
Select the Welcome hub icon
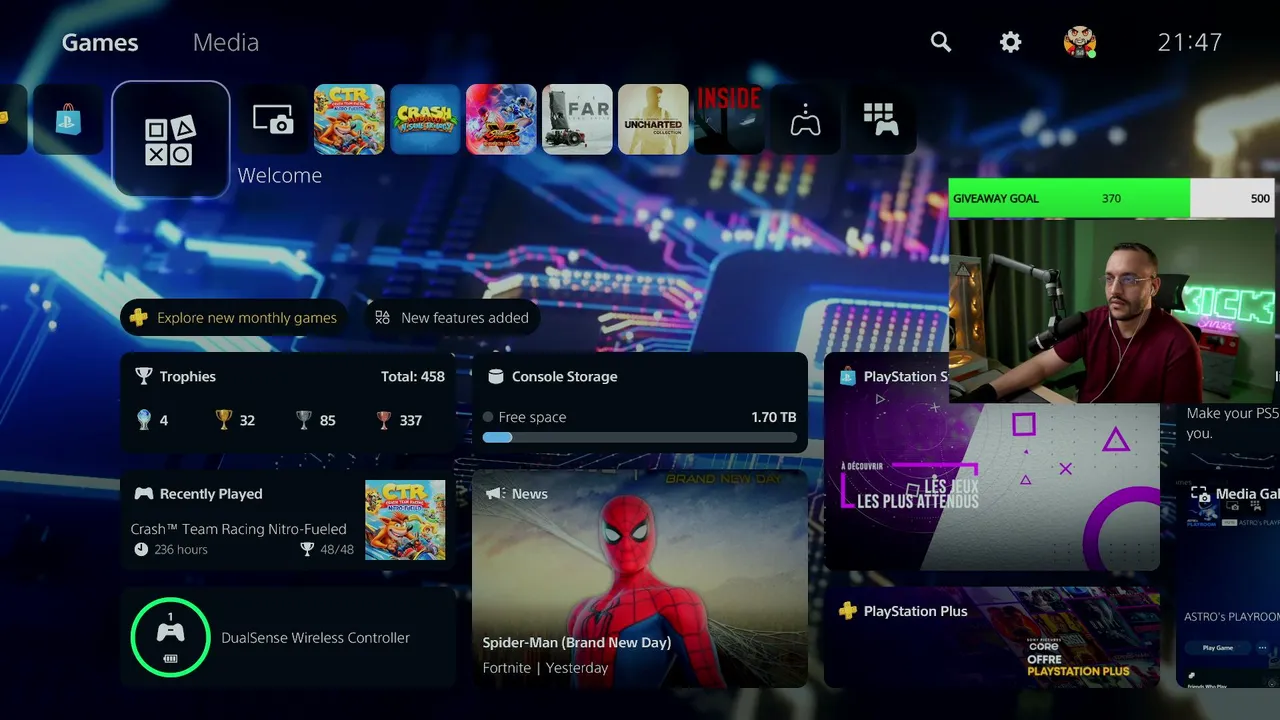click(x=171, y=139)
